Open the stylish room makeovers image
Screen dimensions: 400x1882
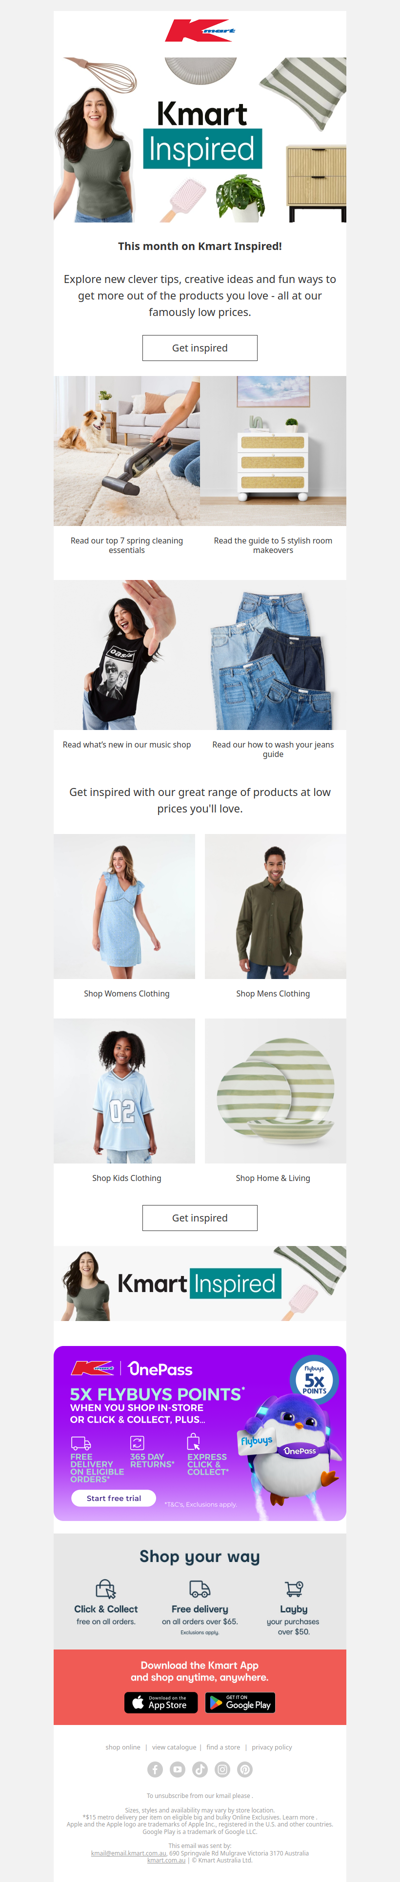click(x=273, y=451)
